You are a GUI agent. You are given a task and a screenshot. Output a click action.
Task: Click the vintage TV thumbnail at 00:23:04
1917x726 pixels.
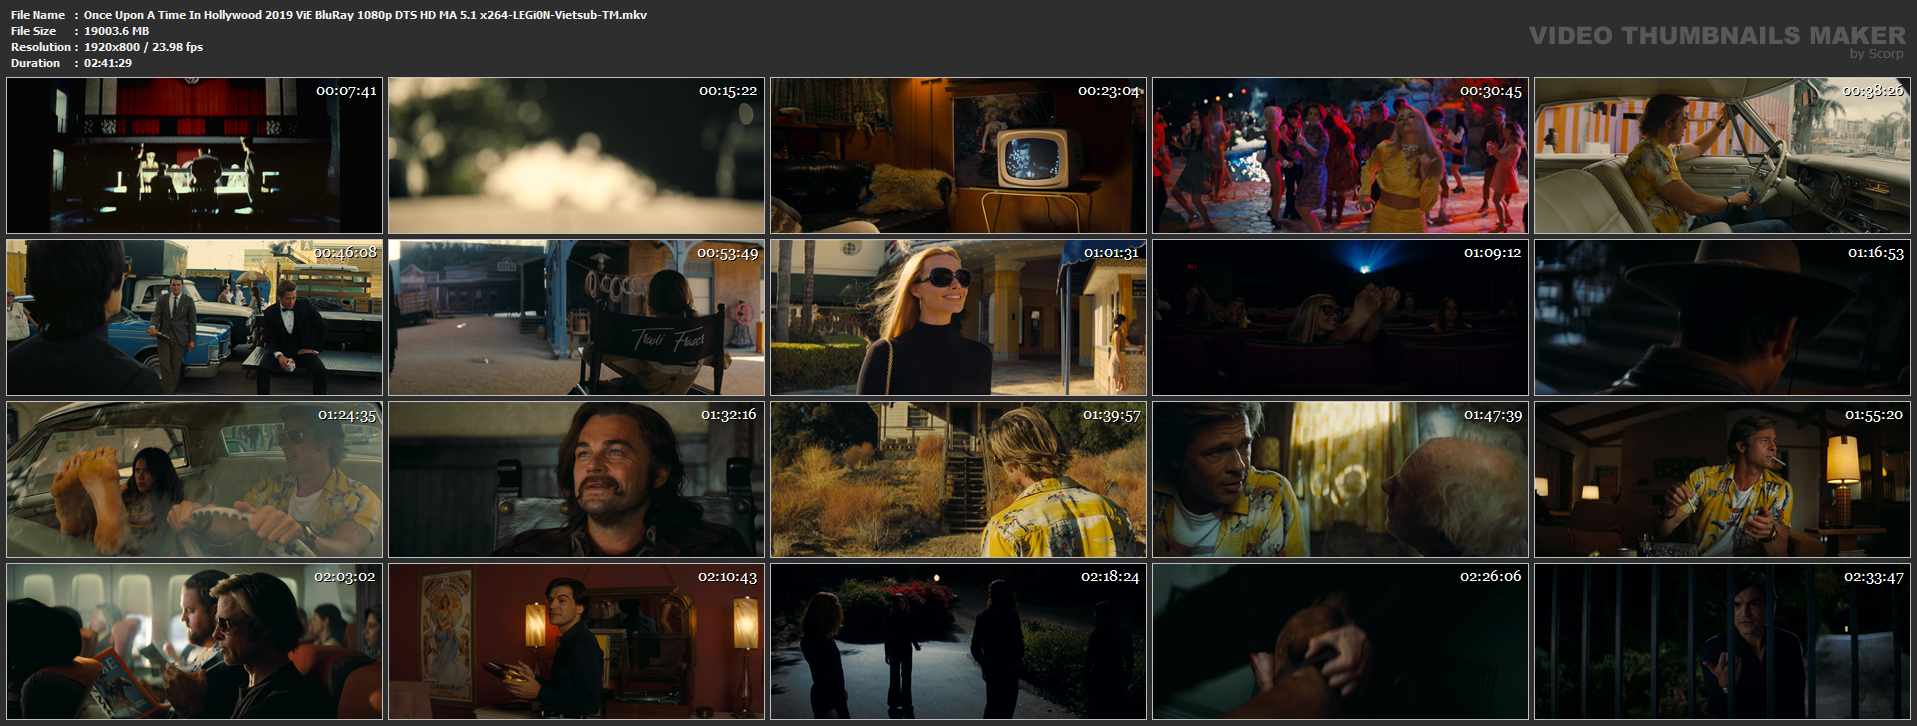point(958,156)
